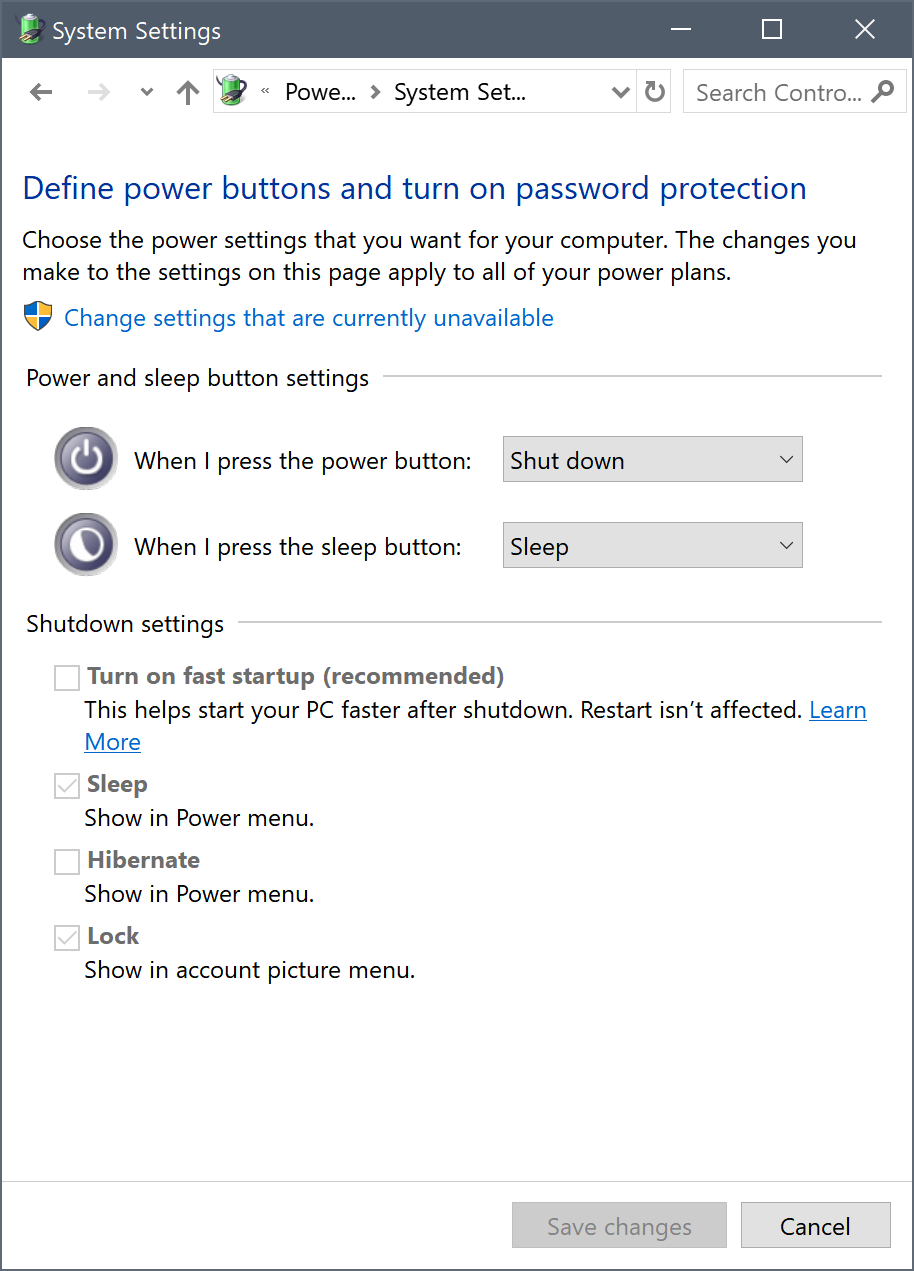914x1271 pixels.
Task: Go to Power Options breadcrumb
Action: point(320,93)
